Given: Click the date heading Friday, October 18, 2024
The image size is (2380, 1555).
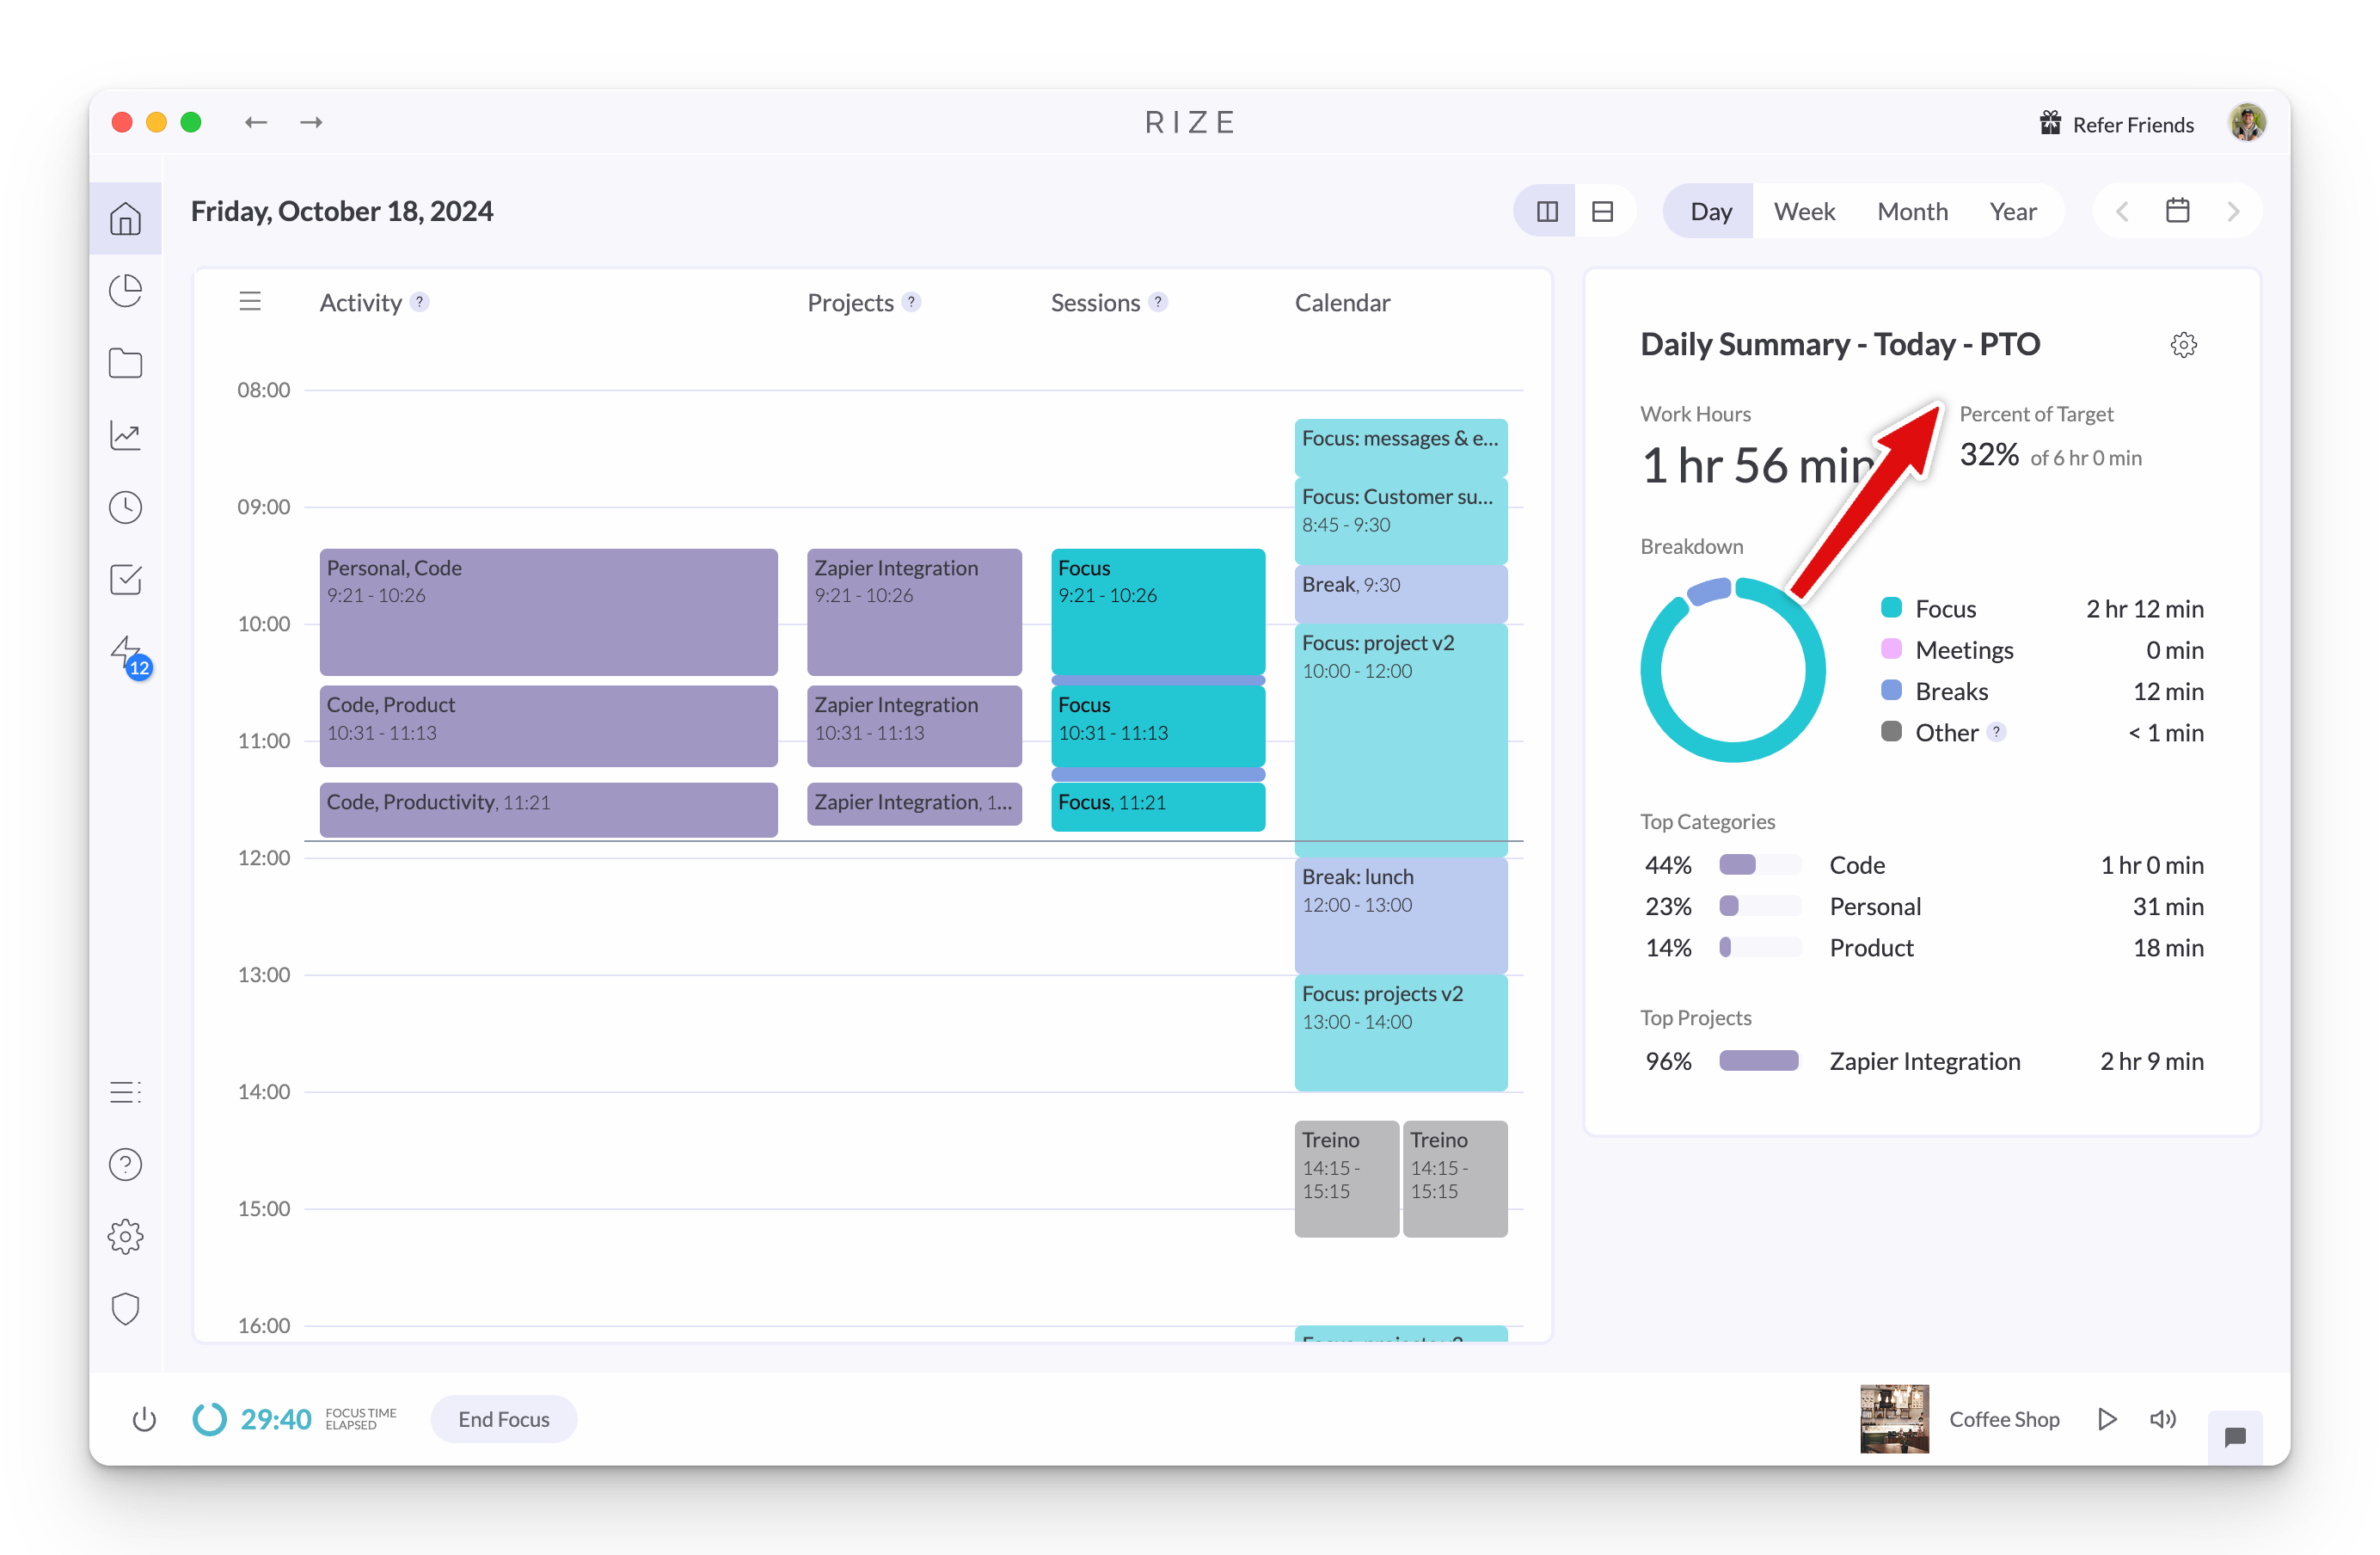Looking at the screenshot, I should [x=342, y=211].
